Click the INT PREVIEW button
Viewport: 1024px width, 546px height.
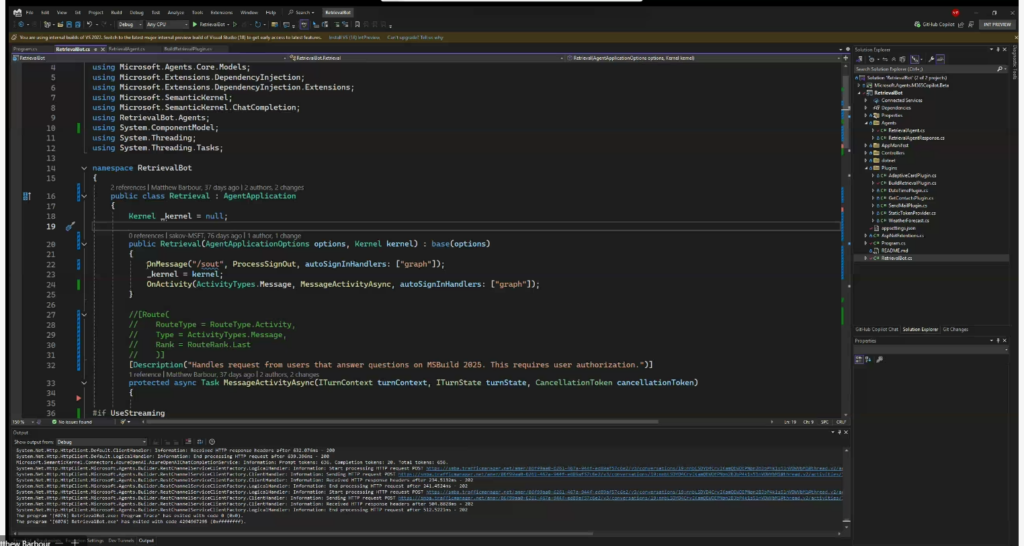click(997, 24)
